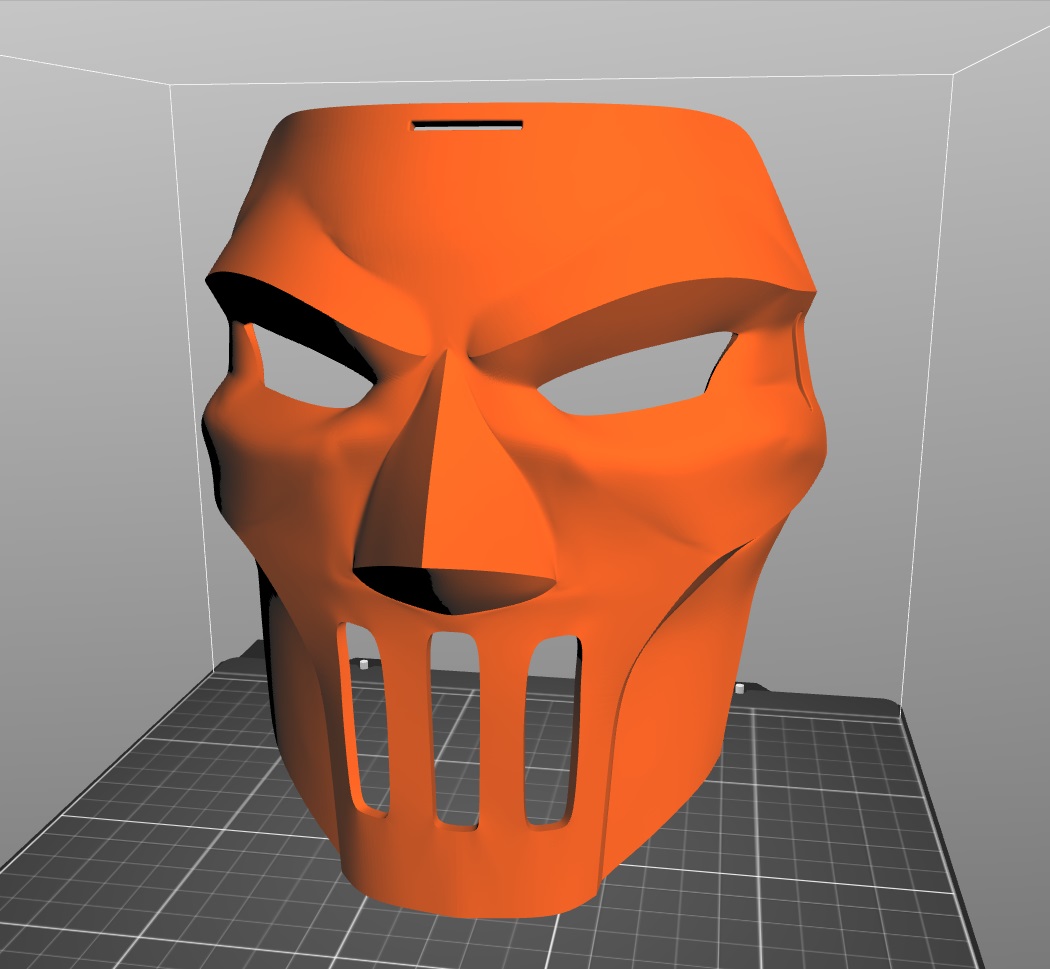The width and height of the screenshot is (1050, 969).
Task: Deselect by clicking the gray background left of the mask
Action: [x=90, y=400]
